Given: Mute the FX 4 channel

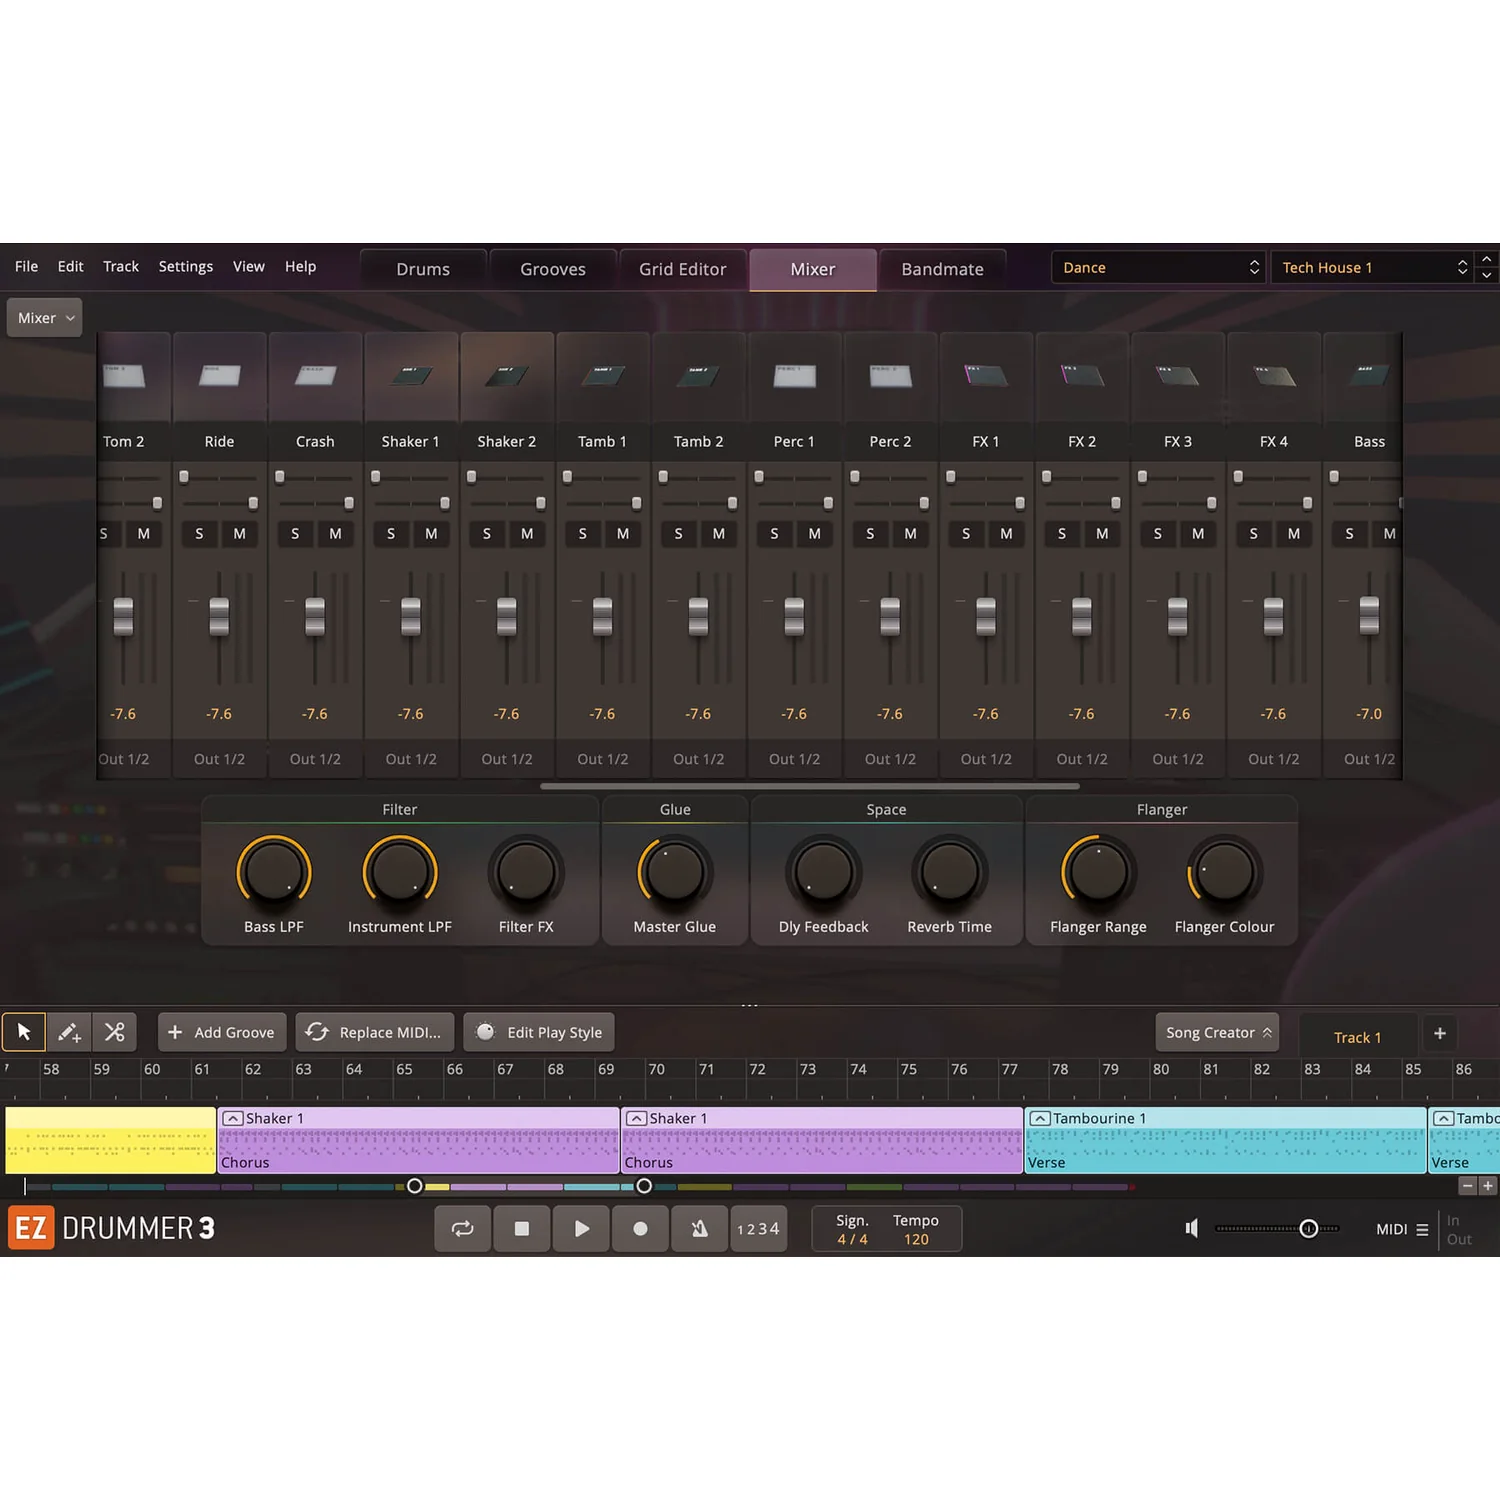Looking at the screenshot, I should (1294, 534).
